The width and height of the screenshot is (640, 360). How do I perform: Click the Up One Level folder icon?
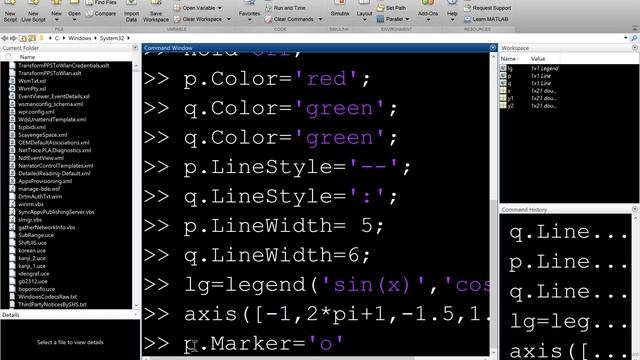(23, 38)
